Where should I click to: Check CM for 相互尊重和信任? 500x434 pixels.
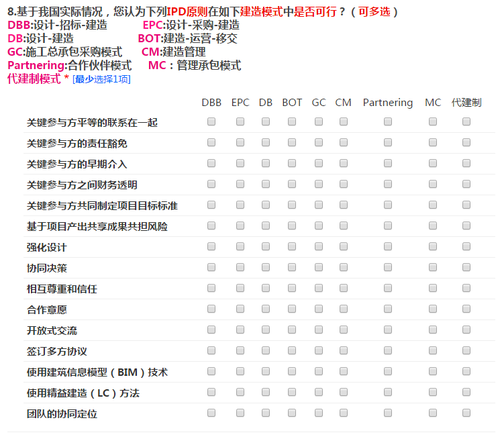coord(344,288)
